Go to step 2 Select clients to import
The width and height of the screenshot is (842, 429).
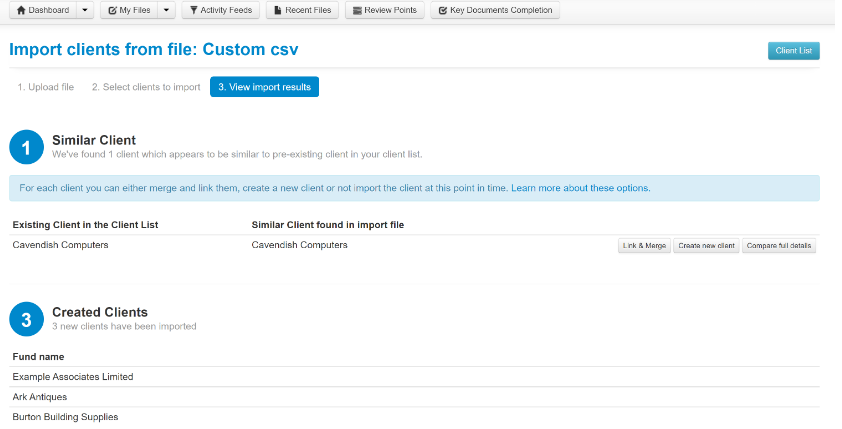(146, 87)
